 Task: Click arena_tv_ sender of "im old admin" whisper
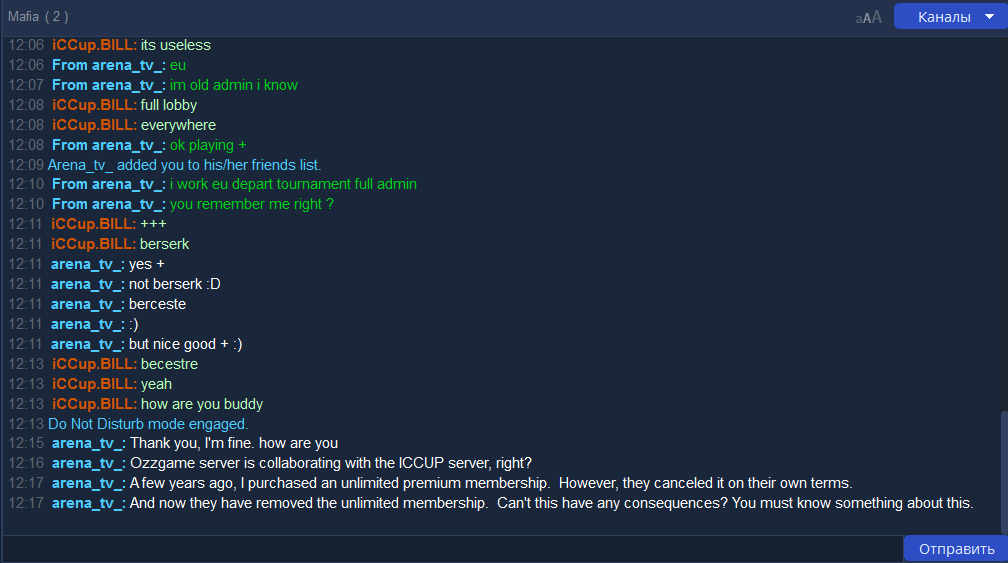pyautogui.click(x=108, y=85)
